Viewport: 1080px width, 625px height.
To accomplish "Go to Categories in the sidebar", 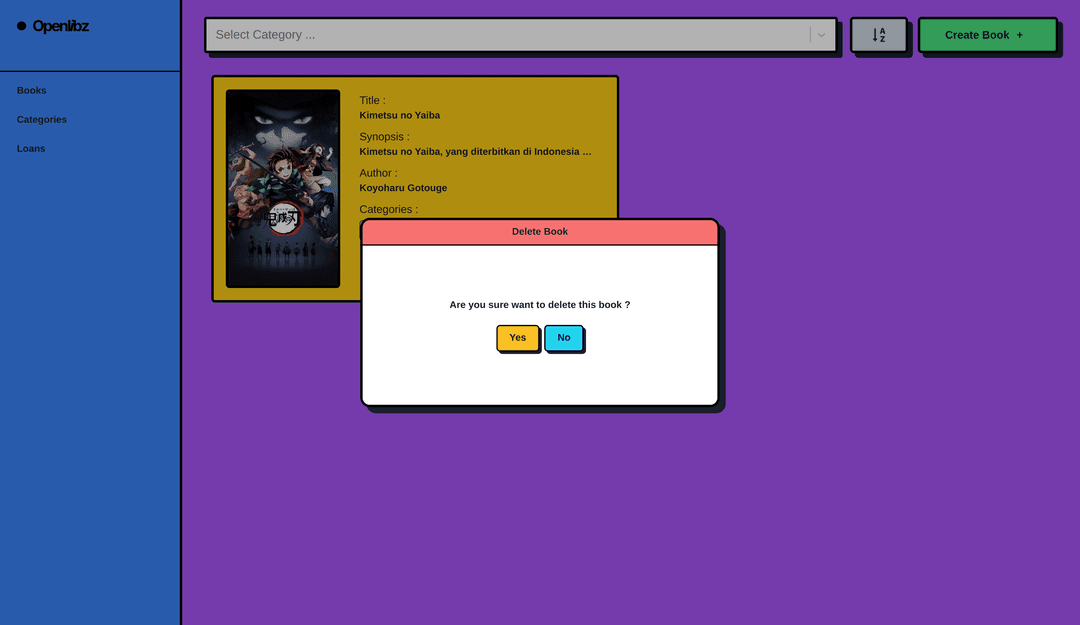I will tap(42, 119).
